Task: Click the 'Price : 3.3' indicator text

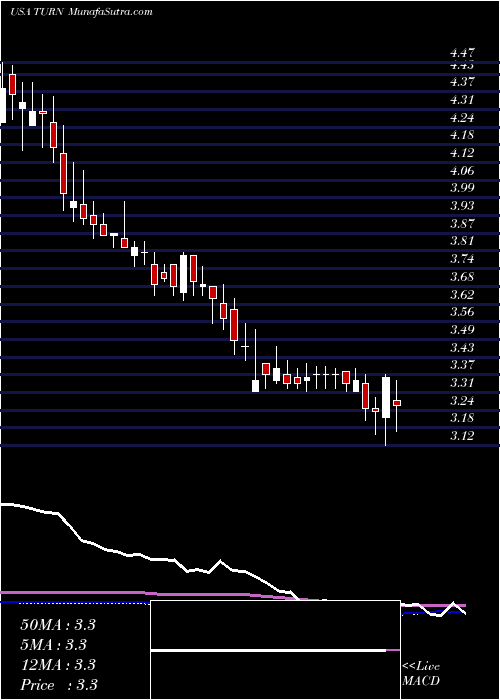Action: click(x=59, y=685)
